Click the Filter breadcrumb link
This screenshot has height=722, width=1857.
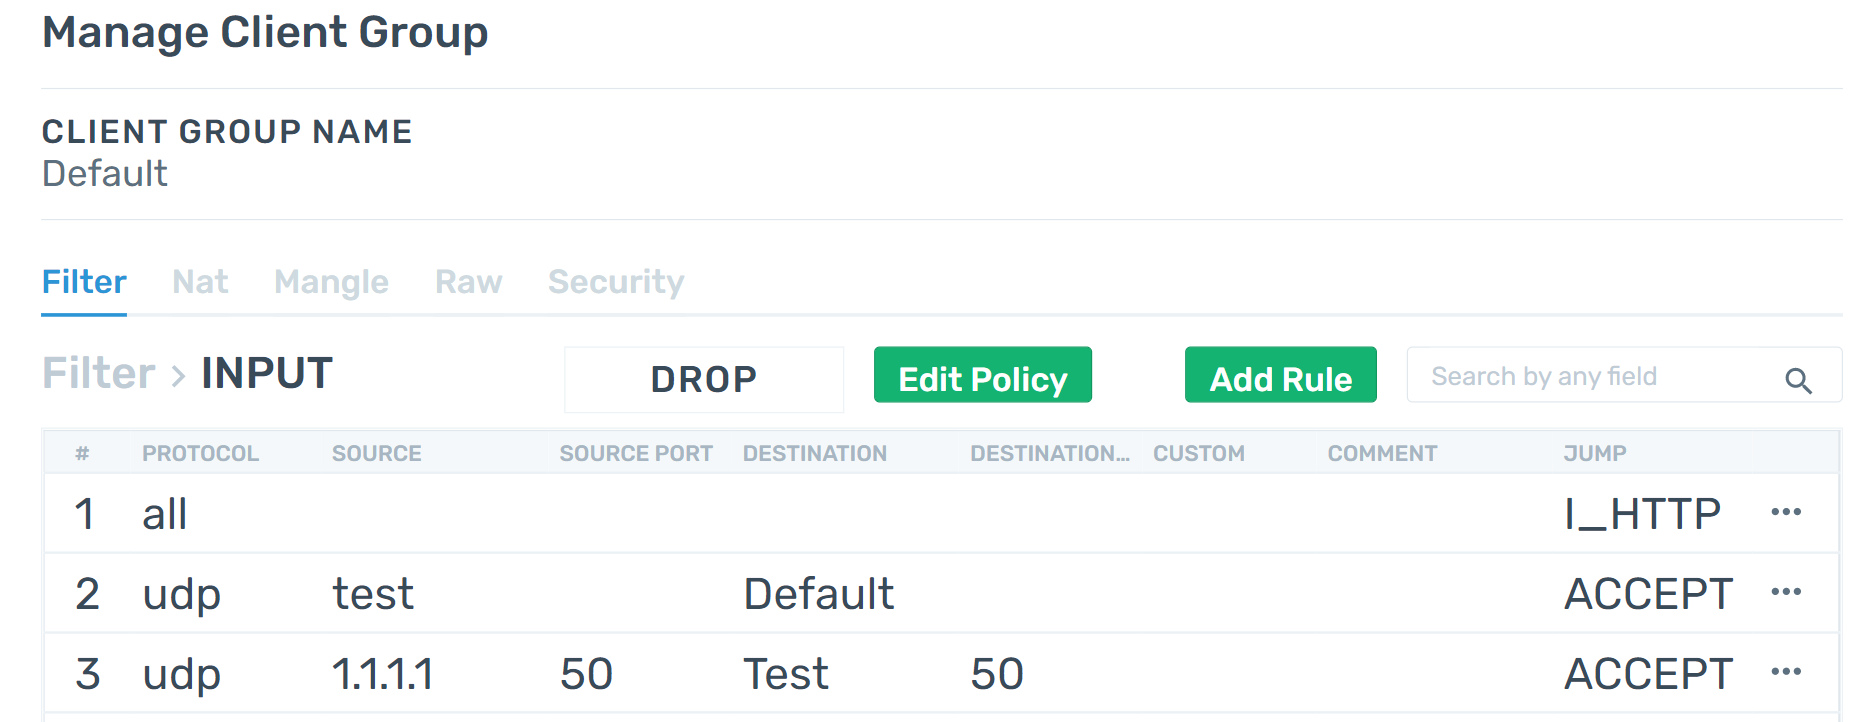98,374
